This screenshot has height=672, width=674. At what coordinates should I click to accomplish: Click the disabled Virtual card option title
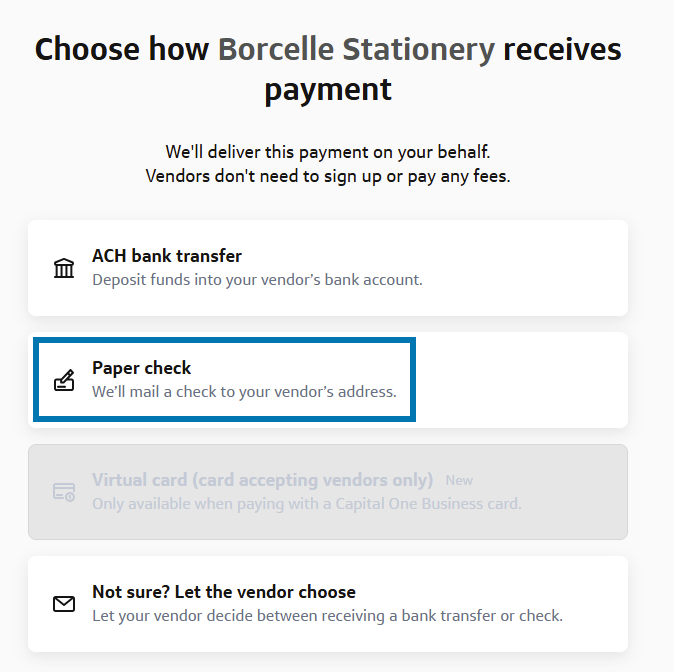pyautogui.click(x=262, y=480)
